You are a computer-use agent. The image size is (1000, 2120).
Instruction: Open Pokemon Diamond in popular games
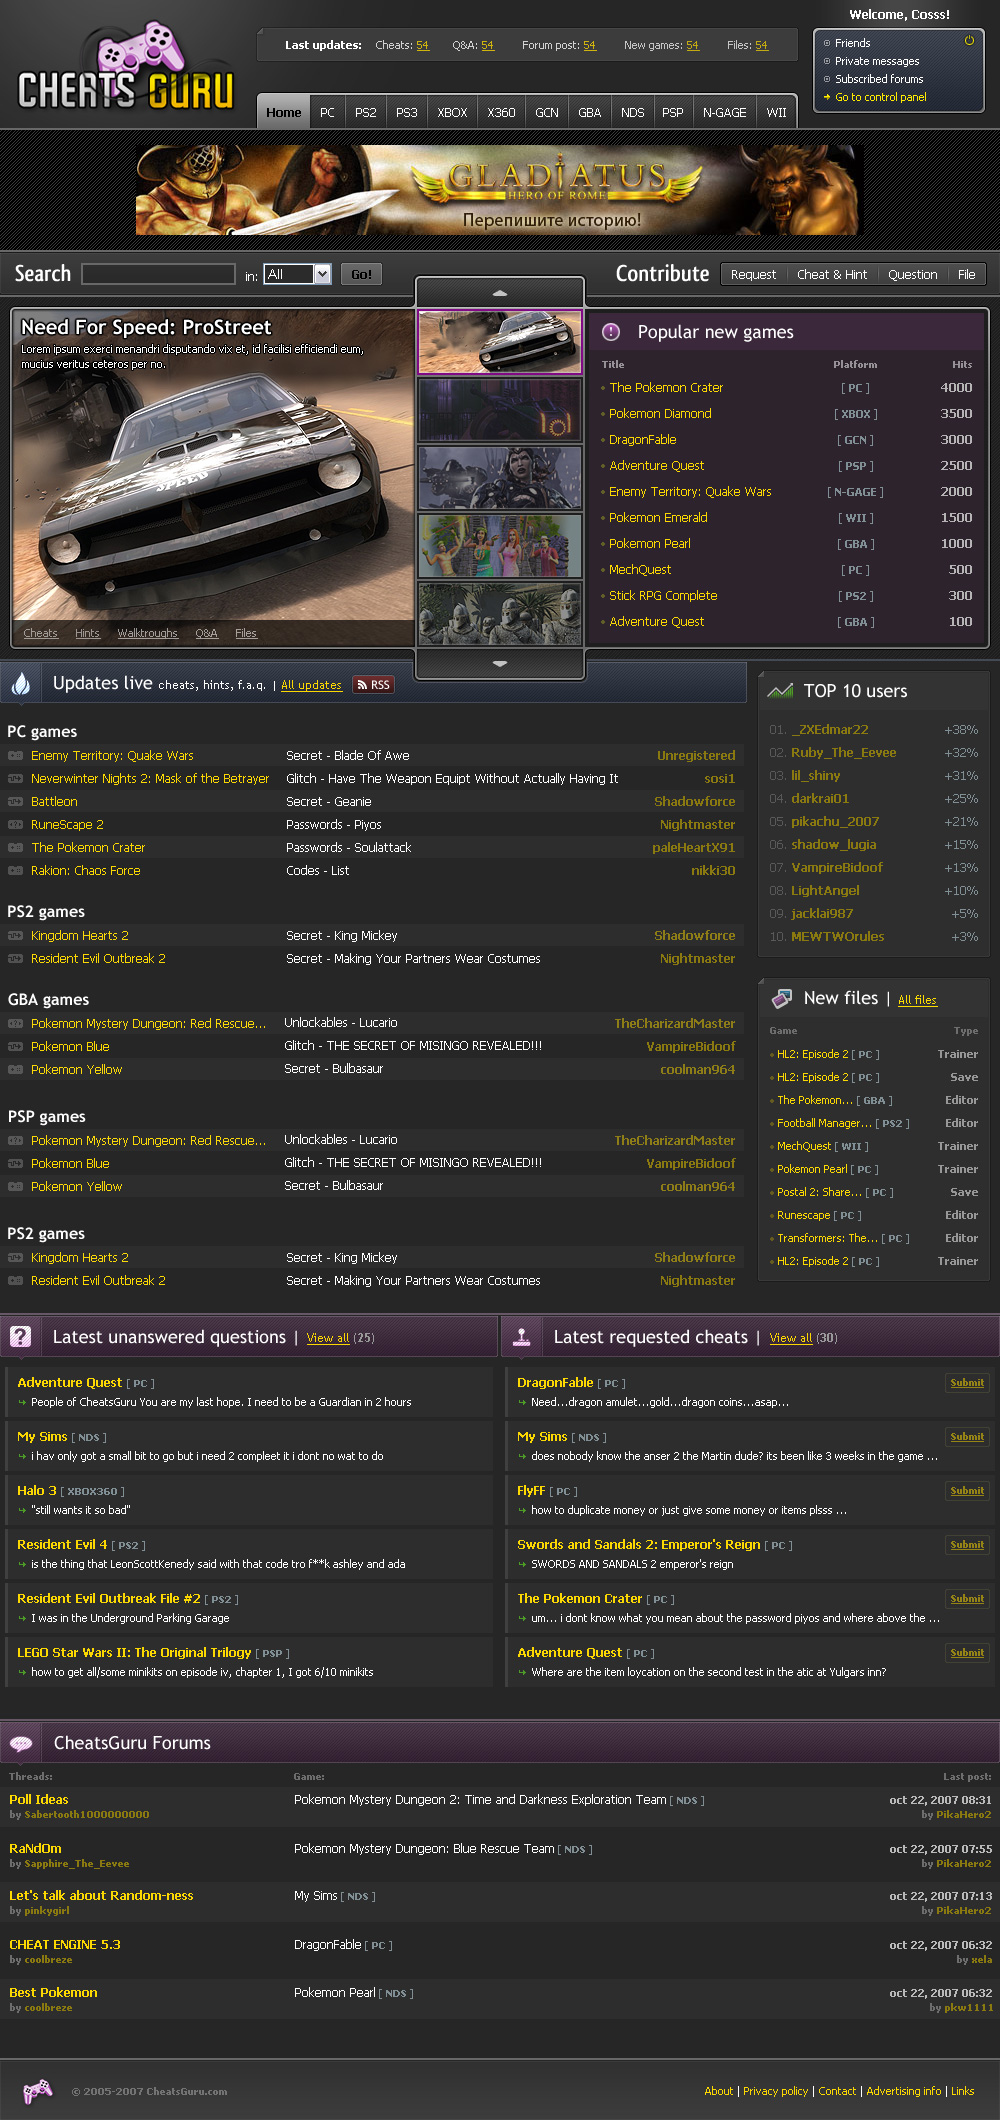(660, 413)
